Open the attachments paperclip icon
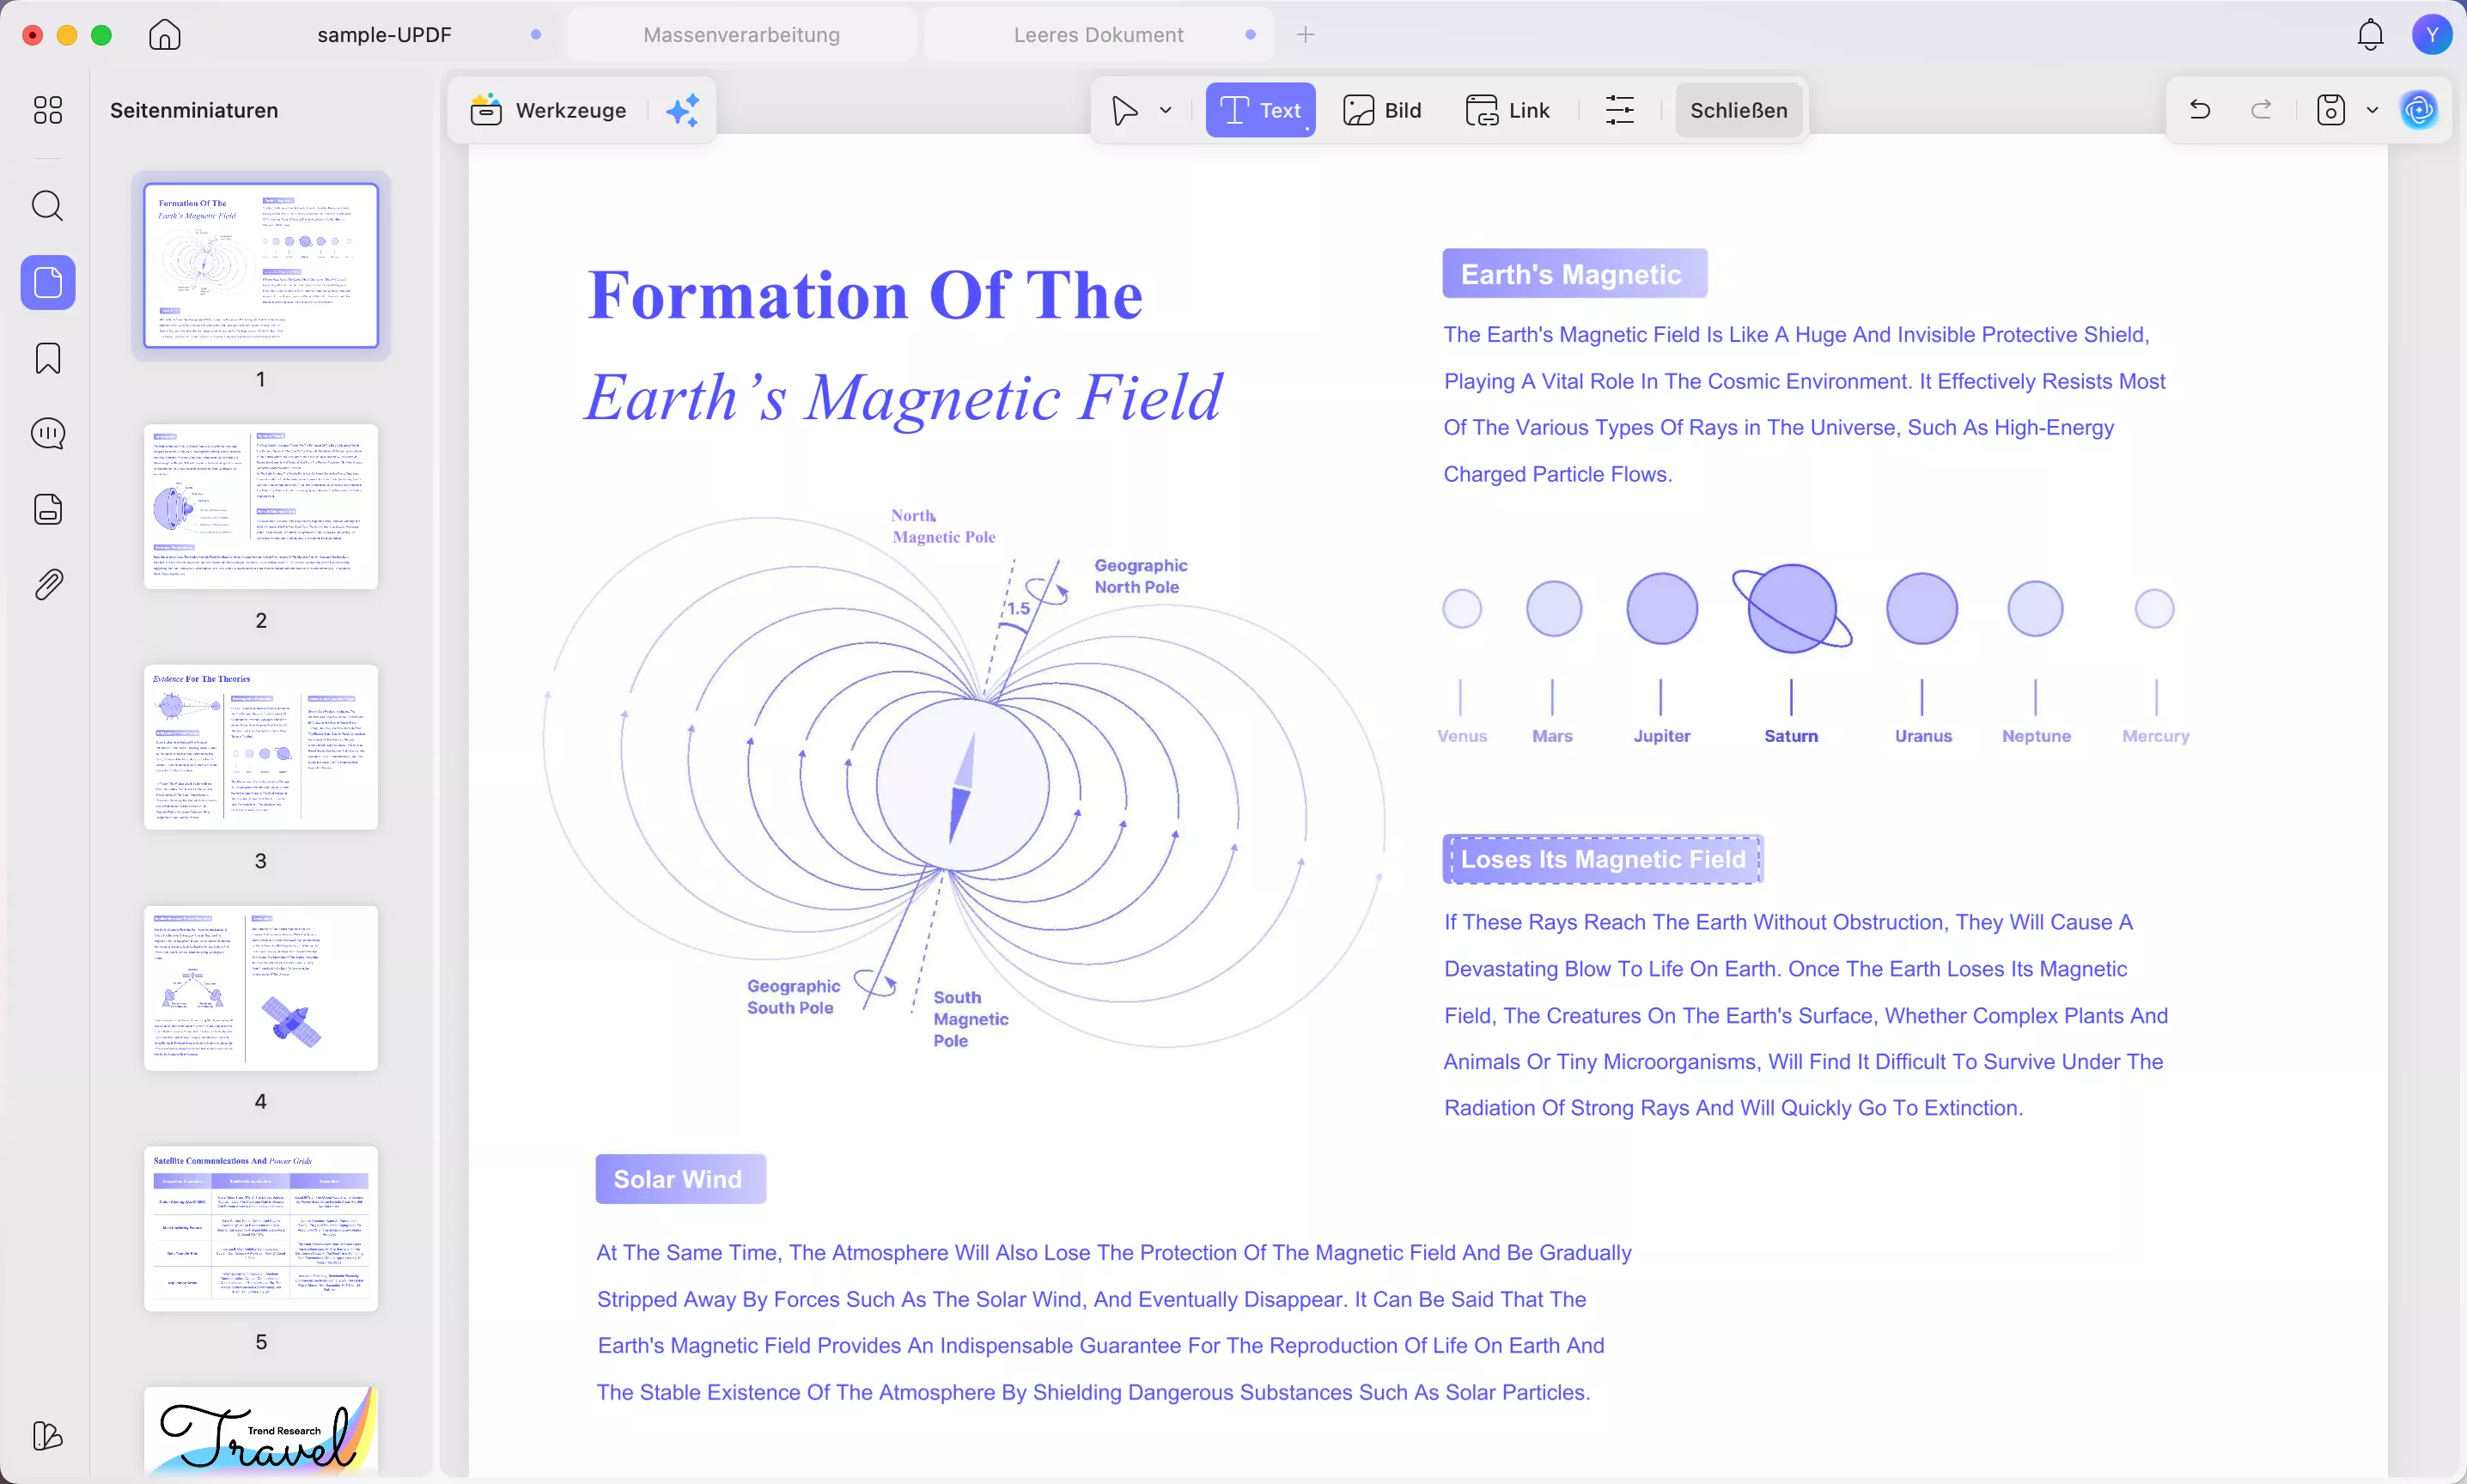Screen dimensions: 2467x1484 47,584
